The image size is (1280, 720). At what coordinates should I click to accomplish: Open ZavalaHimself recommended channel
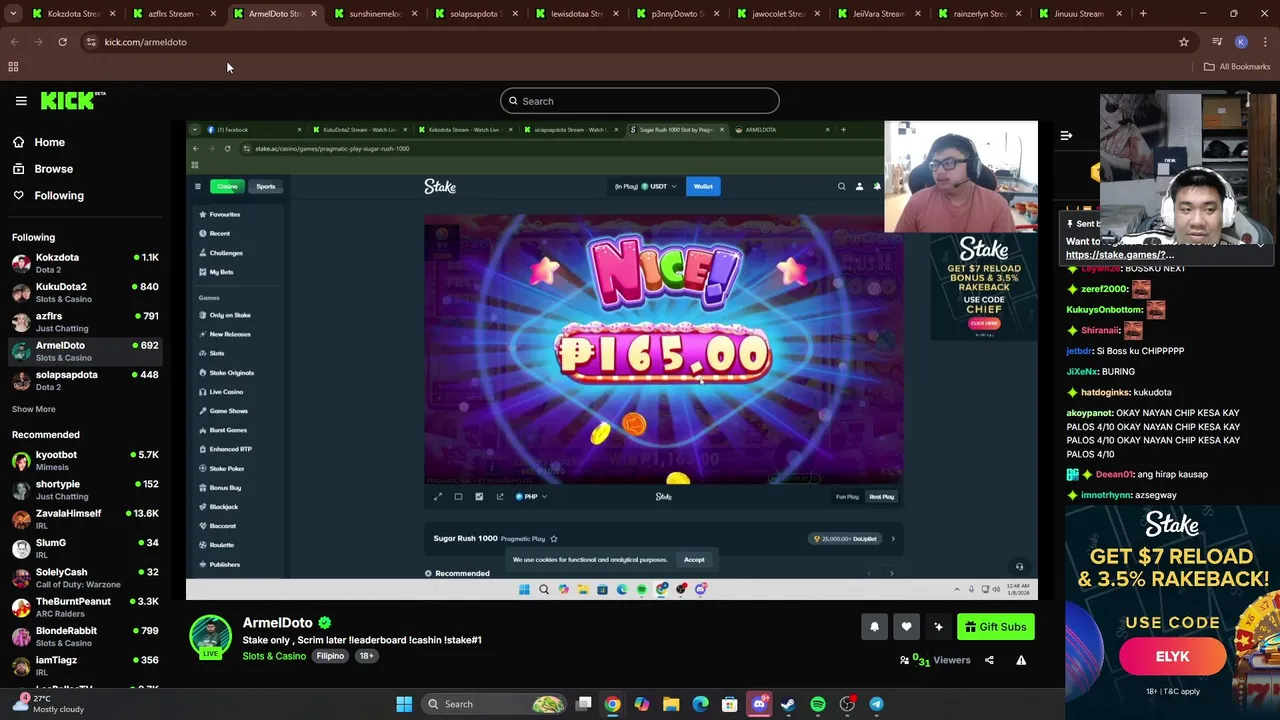click(x=85, y=519)
